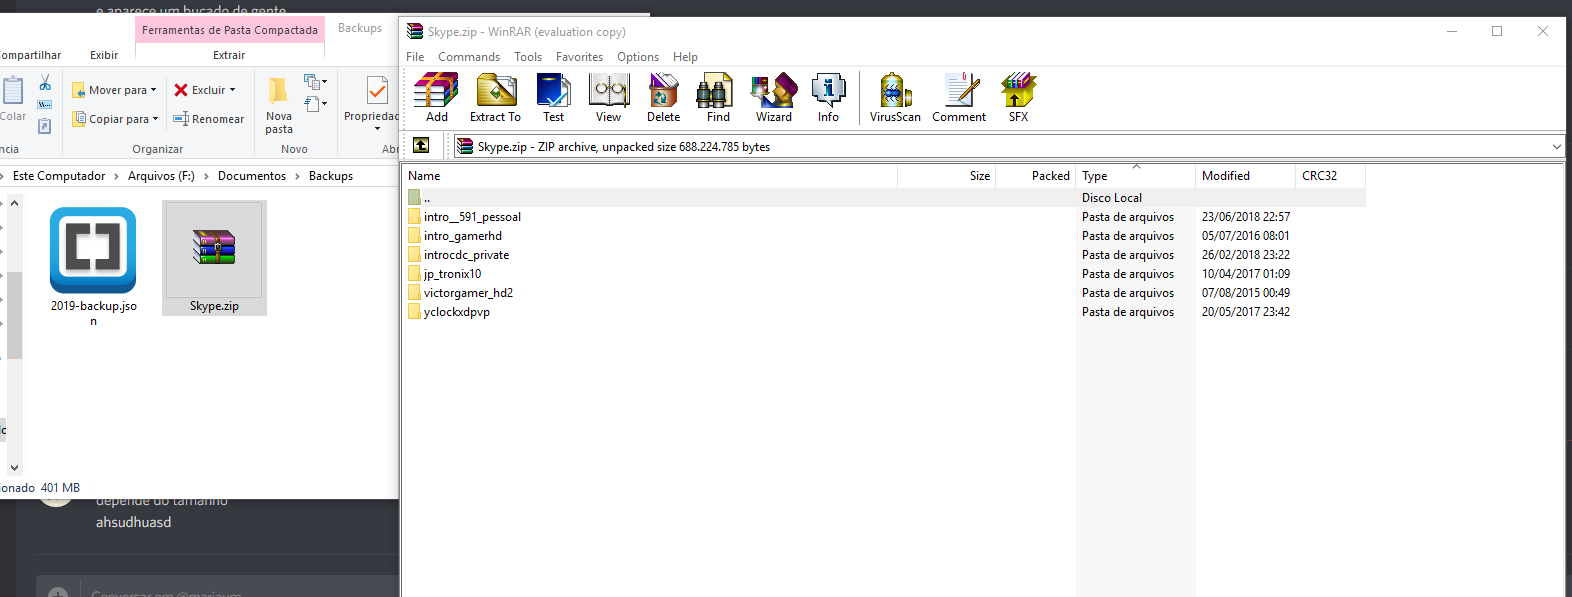
Task: Run Test on the archive in WinRAR
Action: click(553, 98)
